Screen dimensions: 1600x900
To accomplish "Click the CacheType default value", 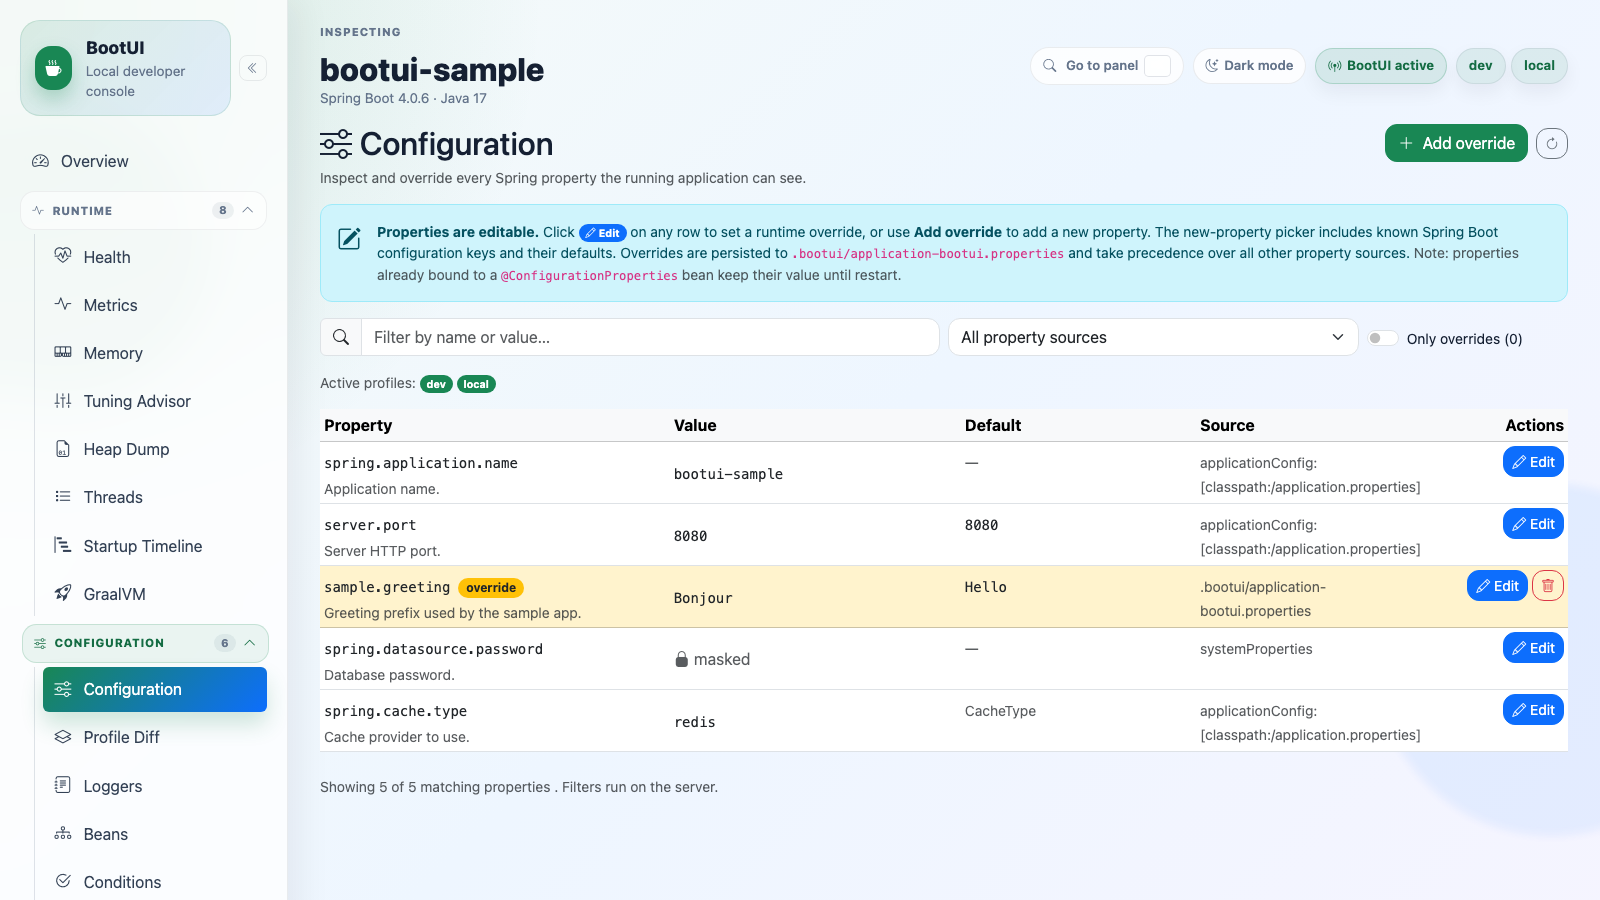I will point(1000,711).
